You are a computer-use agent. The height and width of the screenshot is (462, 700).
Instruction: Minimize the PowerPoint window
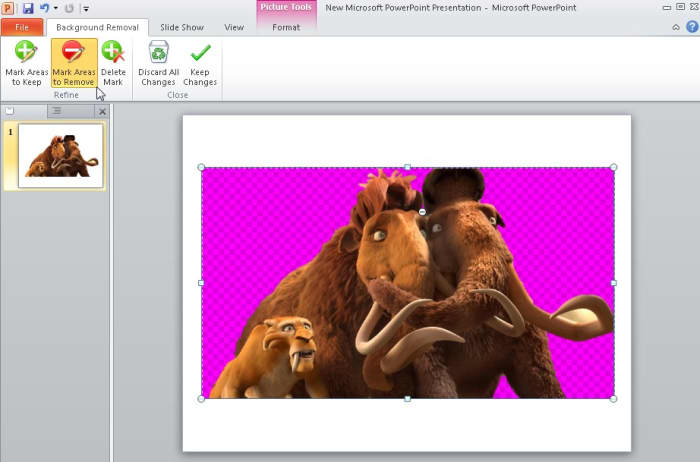[x=667, y=8]
